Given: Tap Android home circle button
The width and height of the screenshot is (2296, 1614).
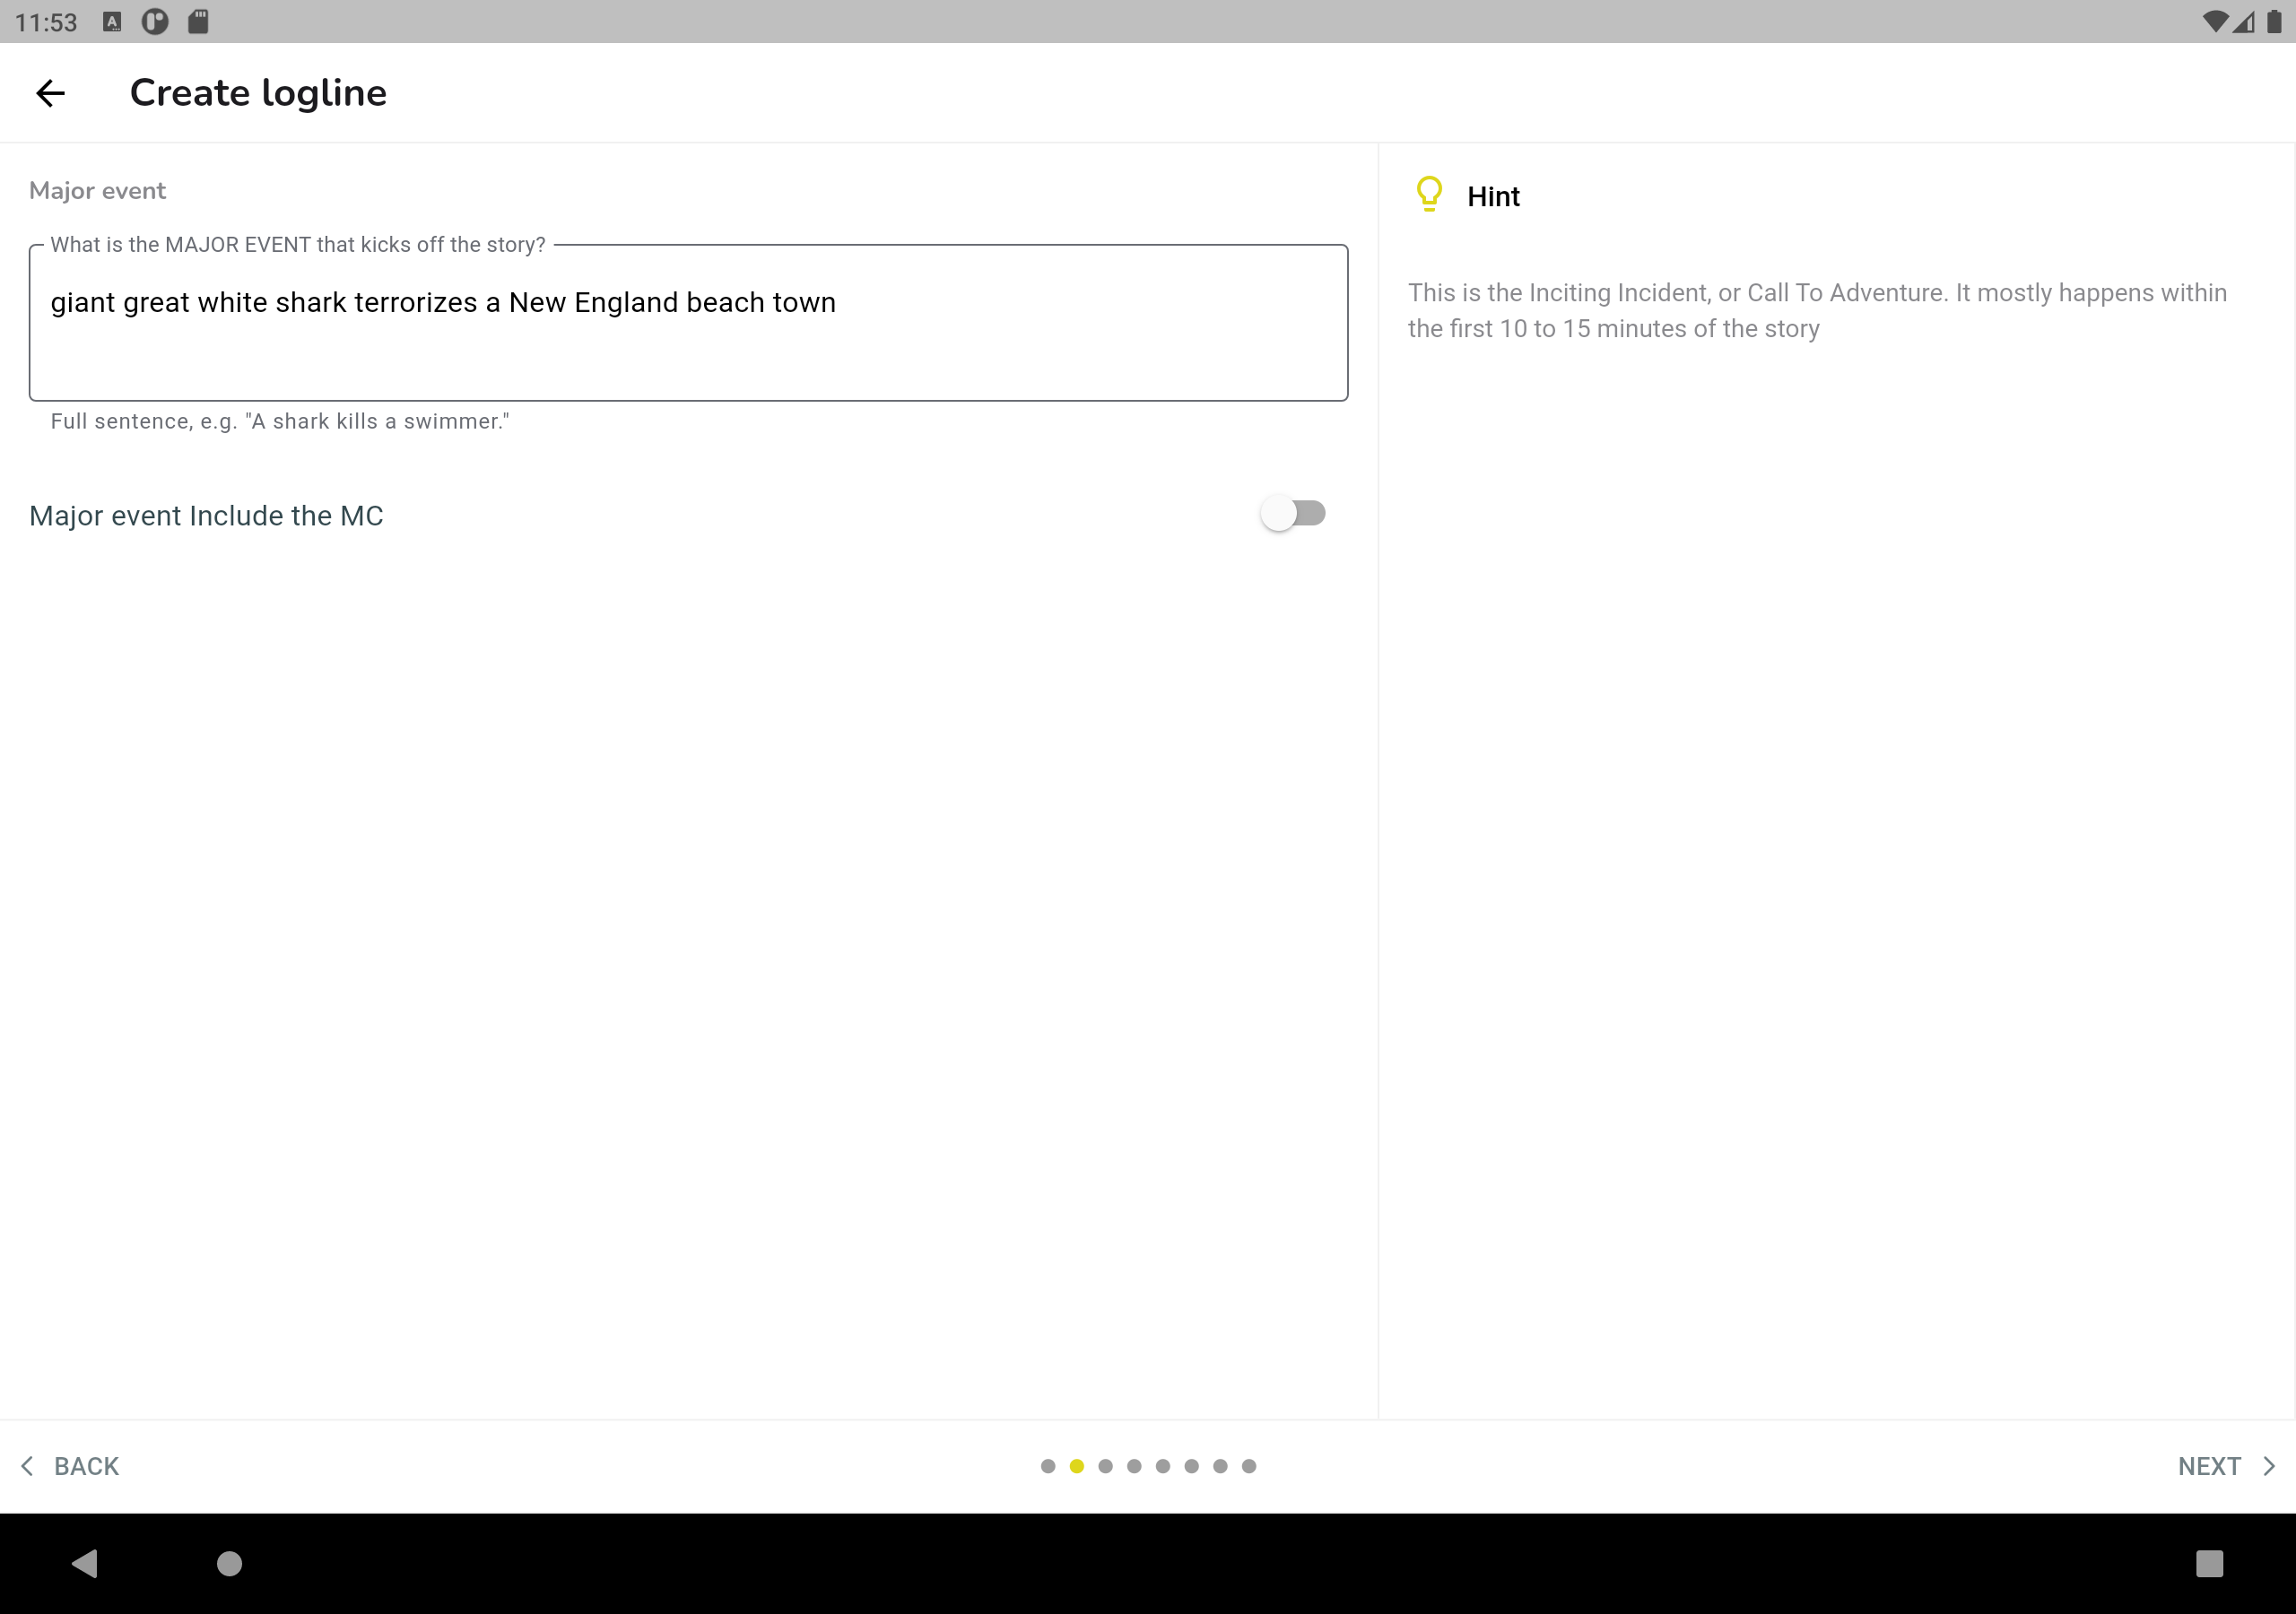Looking at the screenshot, I should pos(230,1563).
